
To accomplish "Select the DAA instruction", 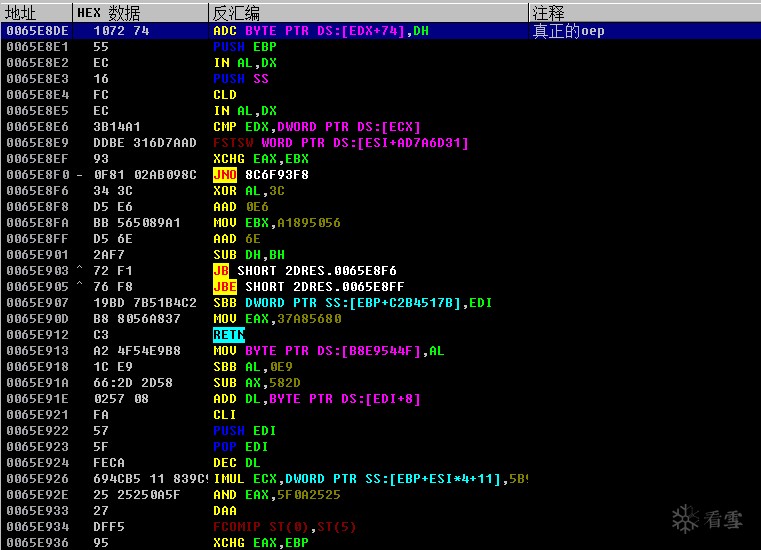I will click(225, 511).
